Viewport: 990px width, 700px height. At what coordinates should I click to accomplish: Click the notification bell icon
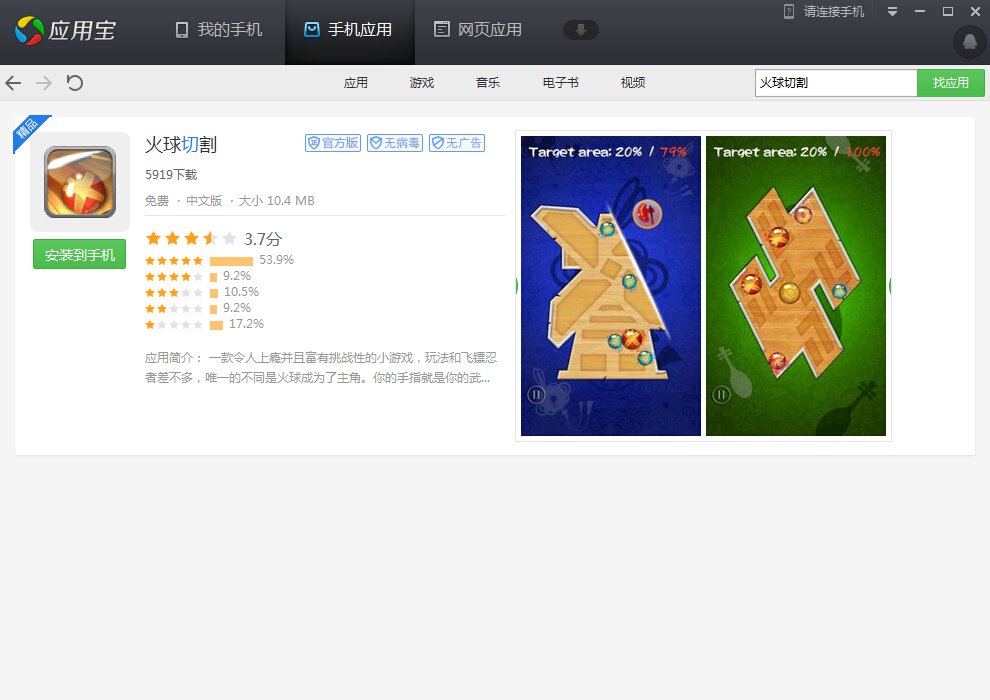(x=969, y=41)
